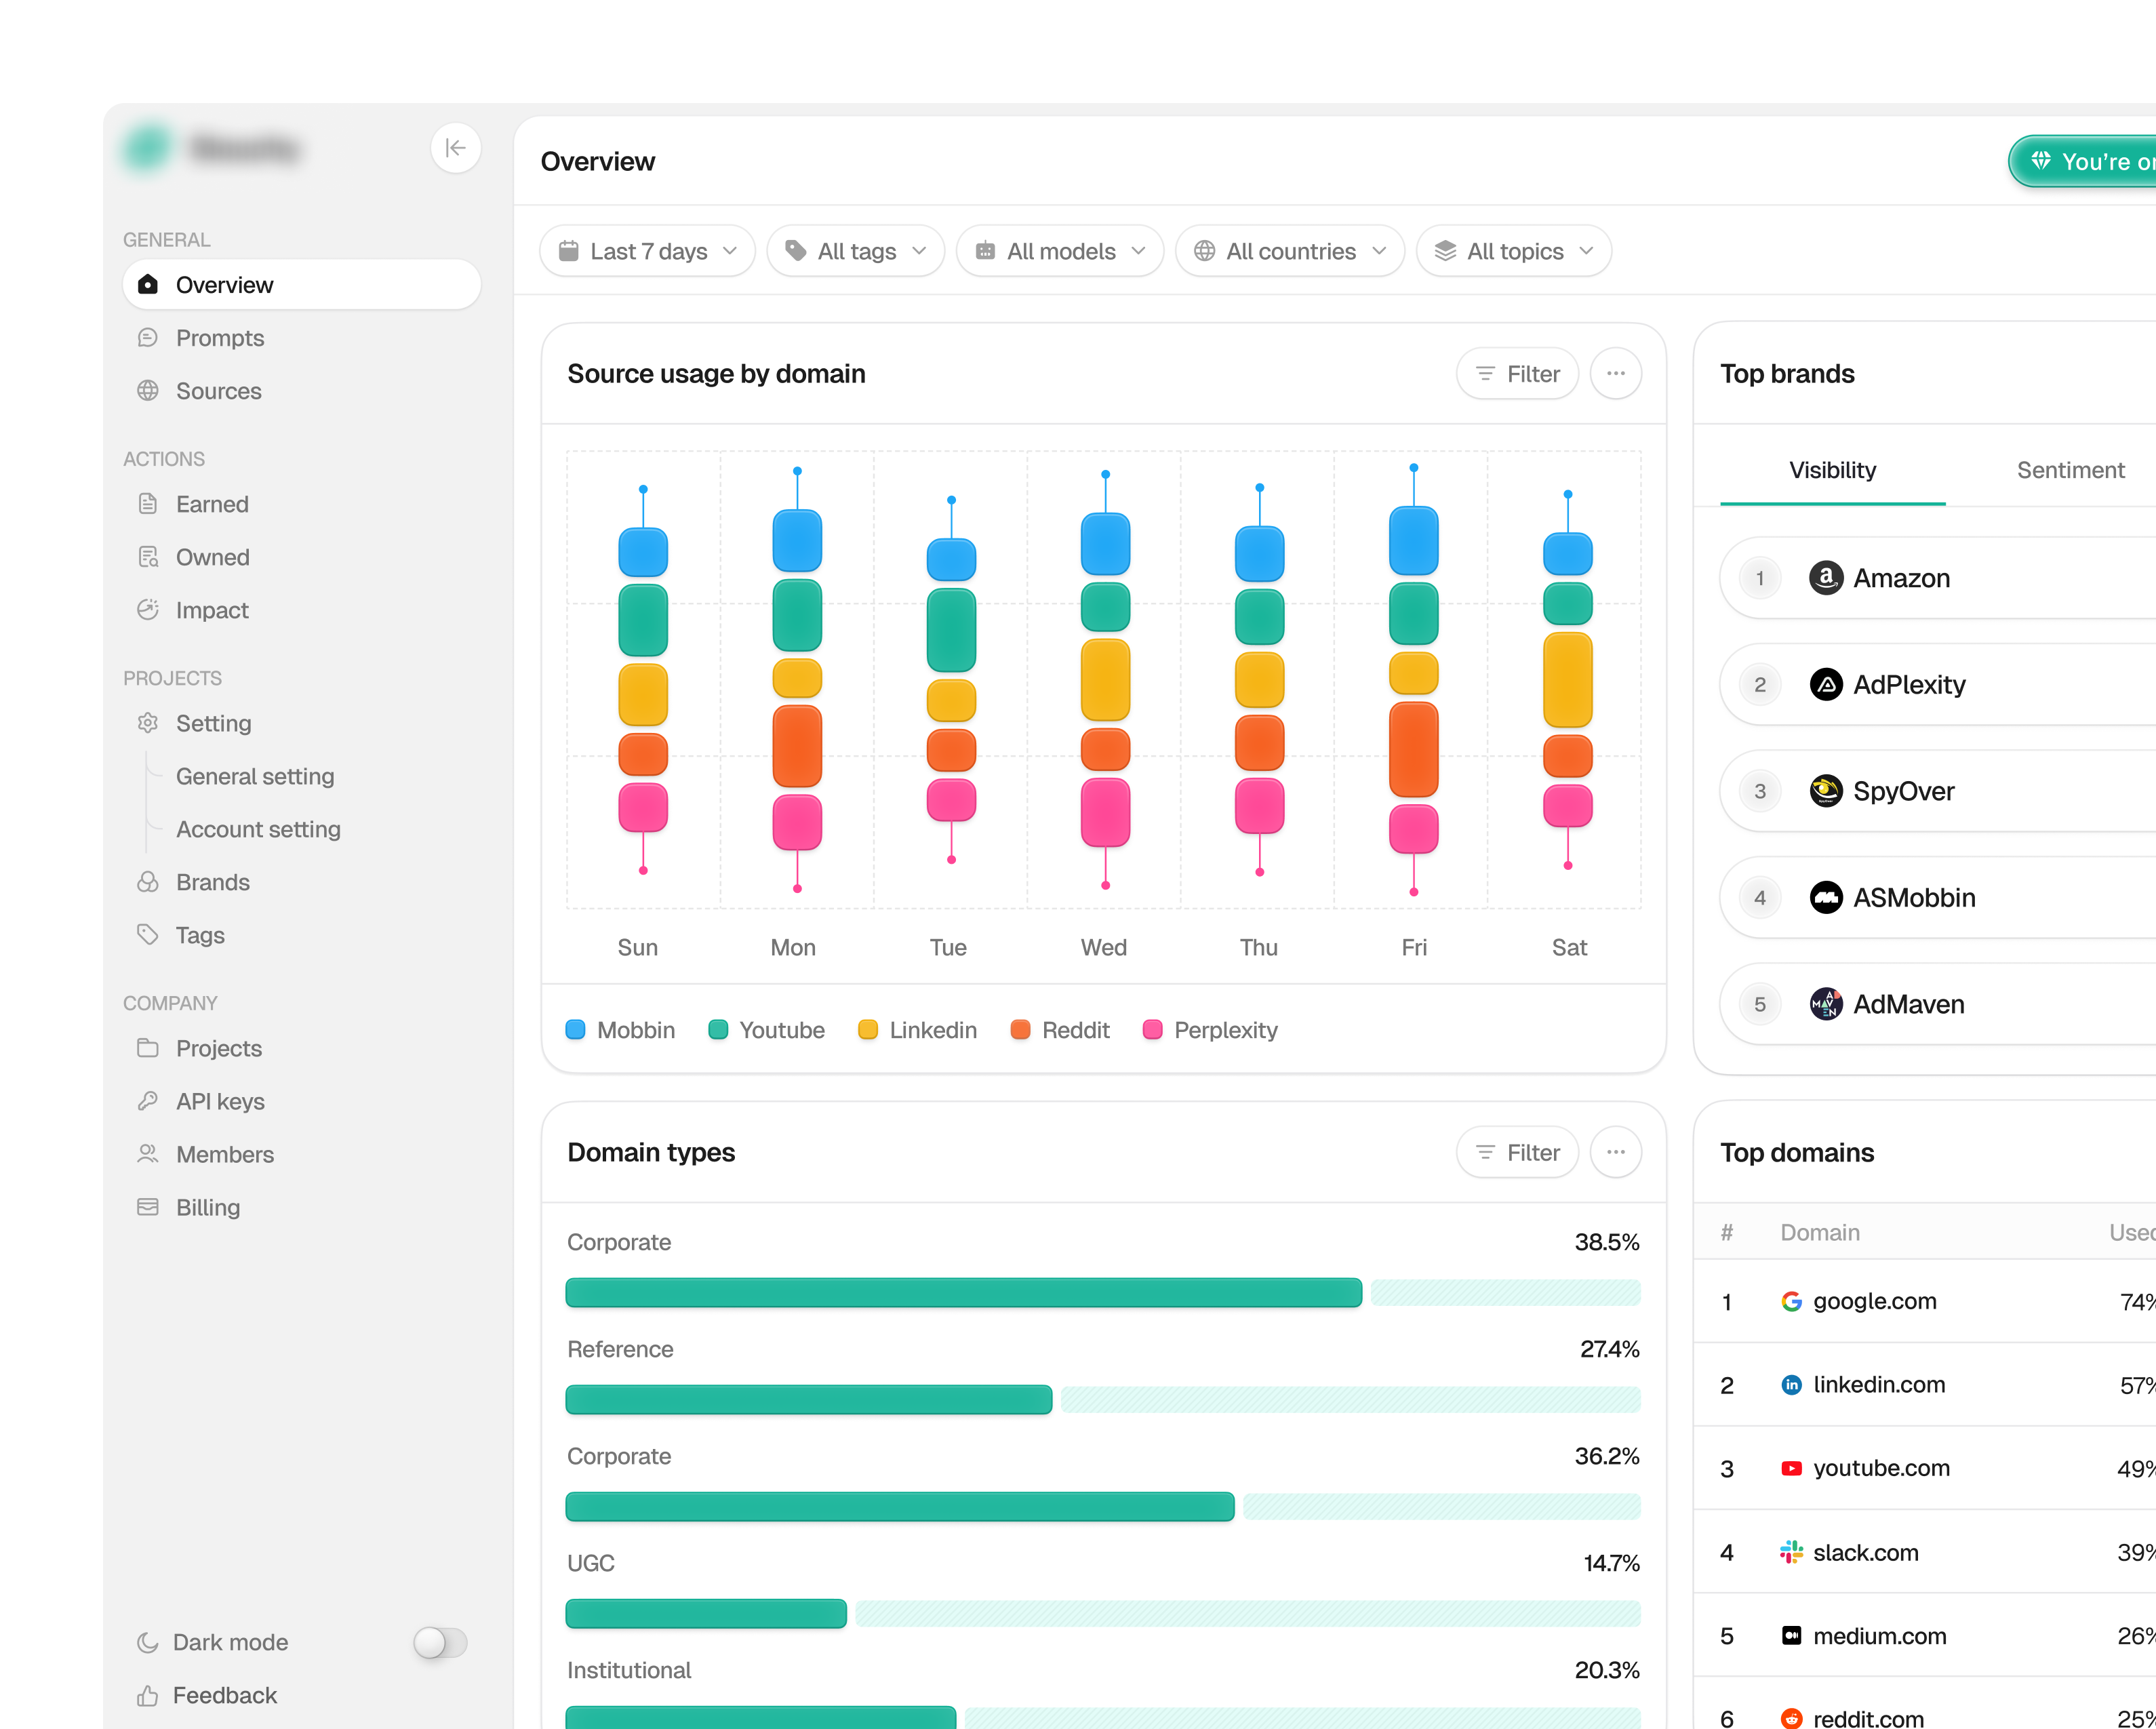The height and width of the screenshot is (1729, 2156).
Task: Collapse the sidebar with arrow icon
Action: tap(455, 148)
